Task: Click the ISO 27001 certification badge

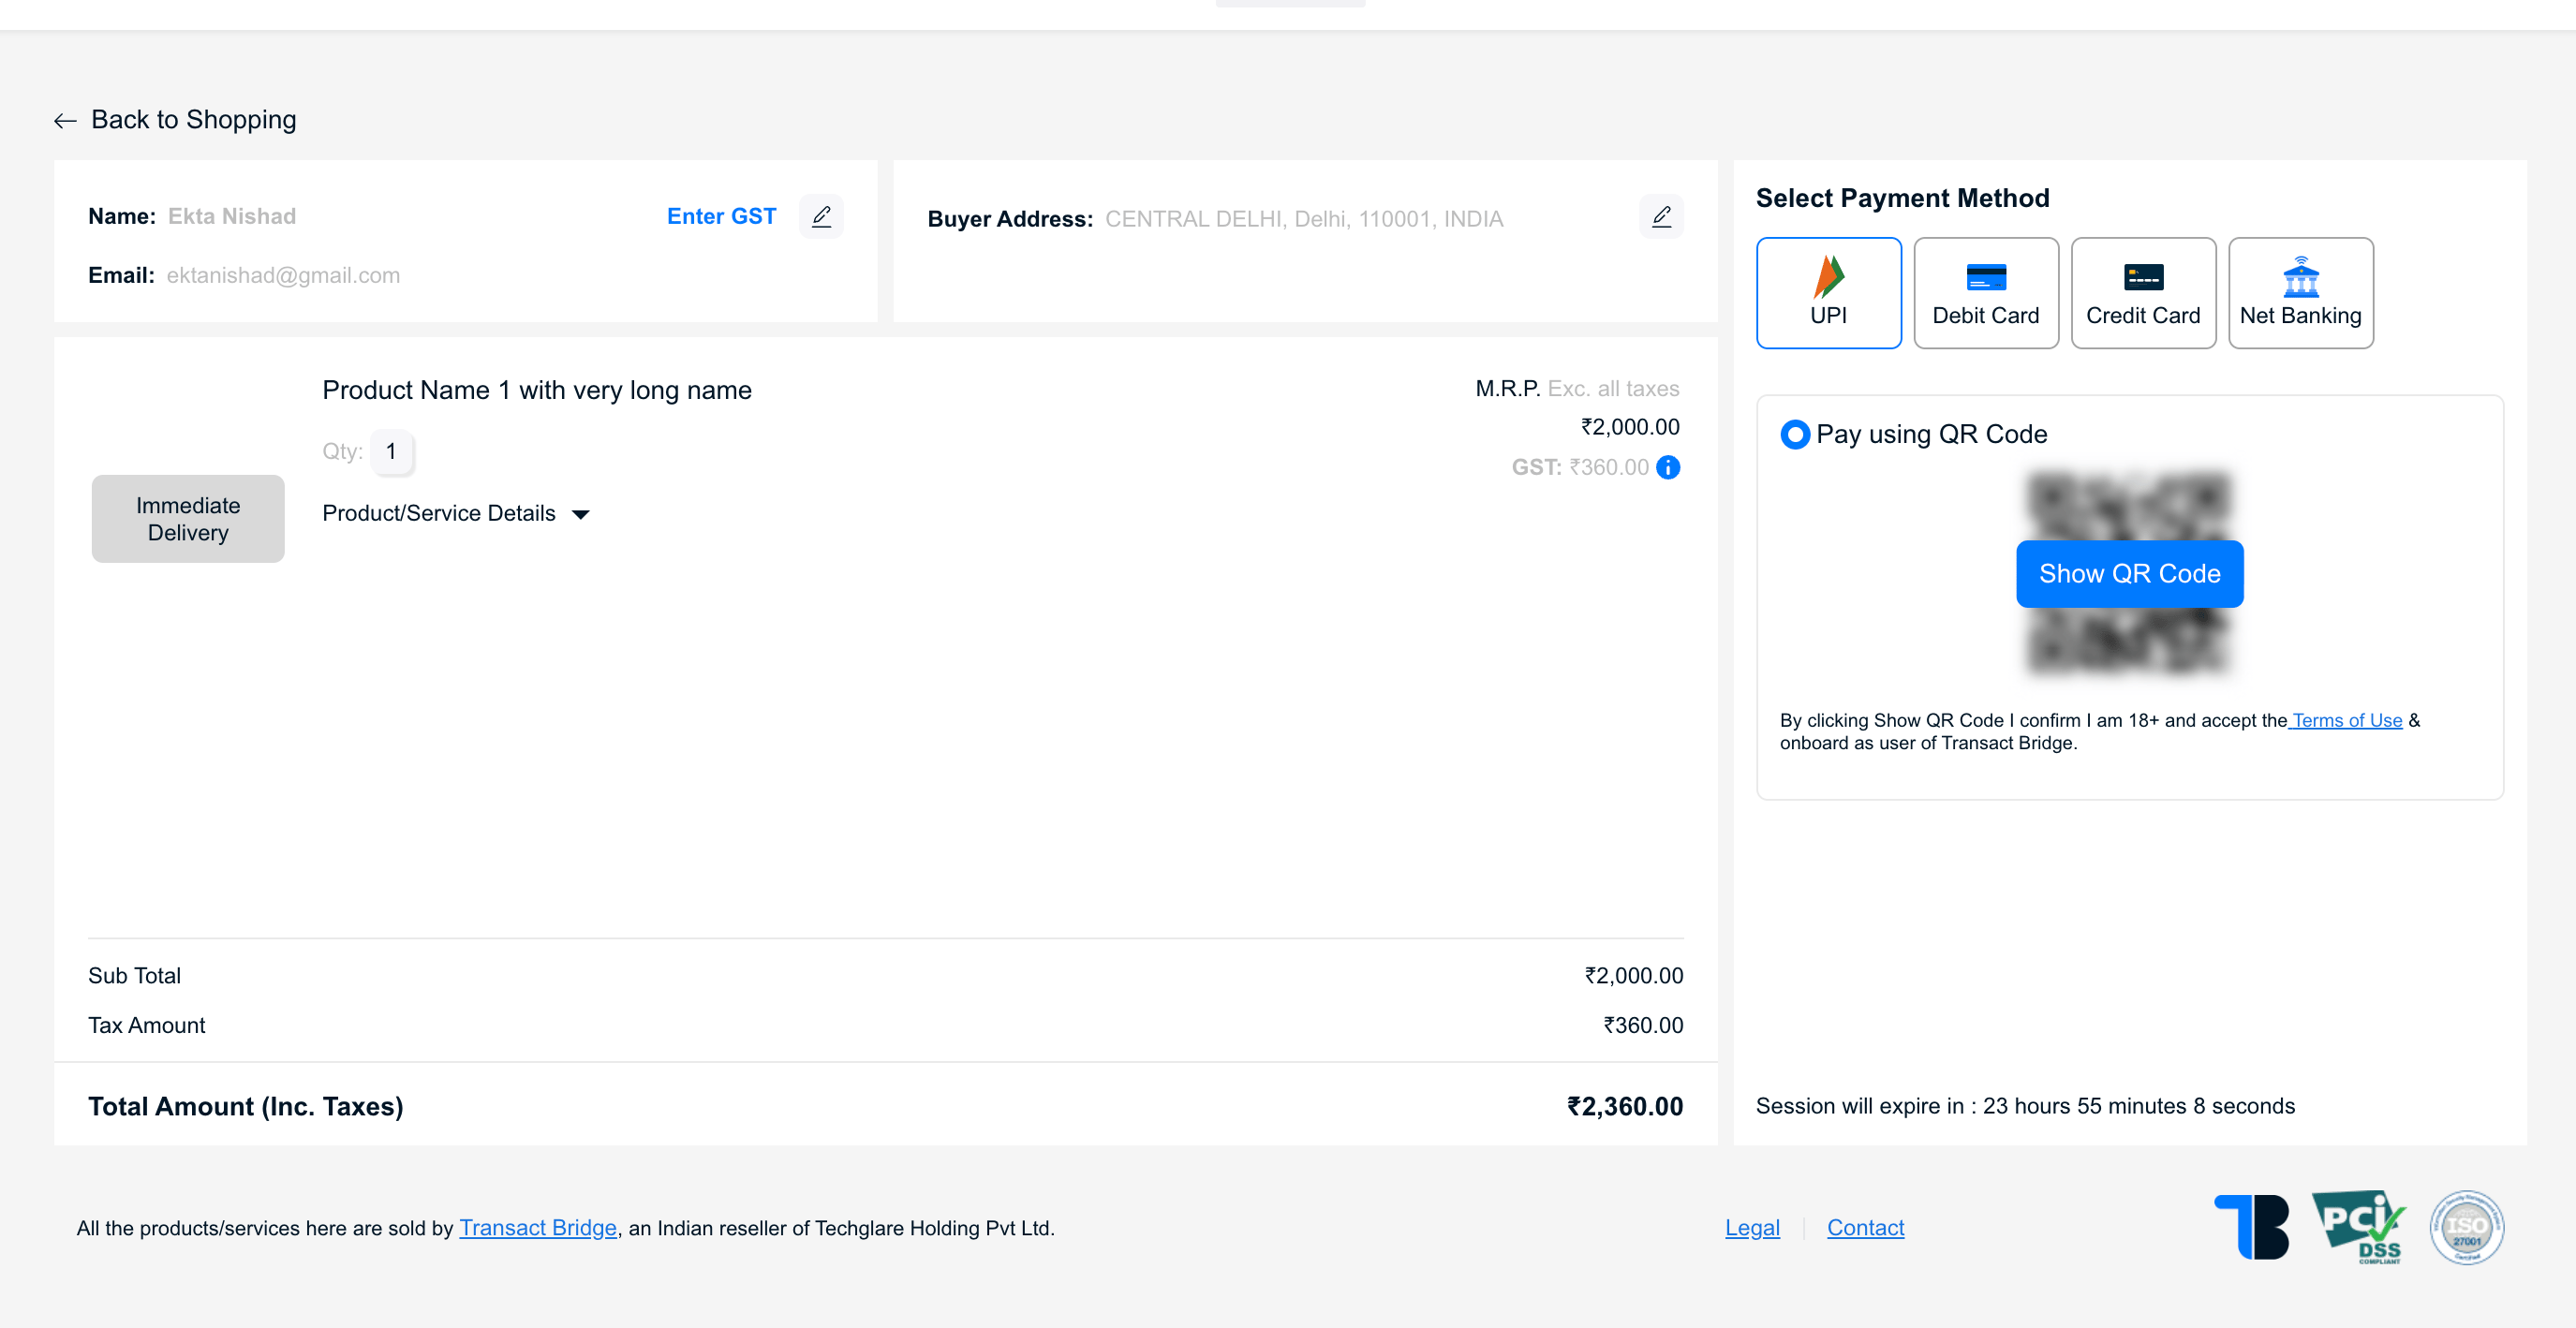Action: pyautogui.click(x=2467, y=1227)
